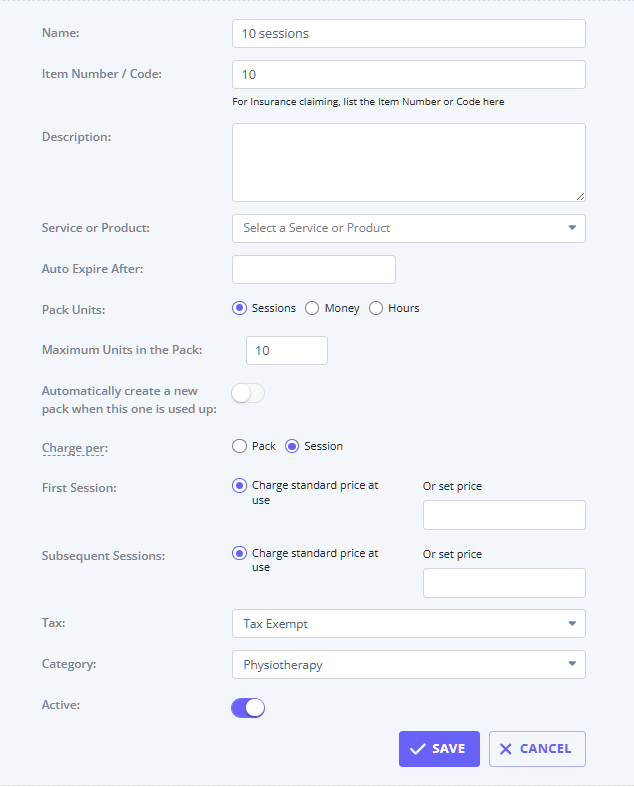634x787 pixels.
Task: Click the Name text field
Action: tap(408, 33)
